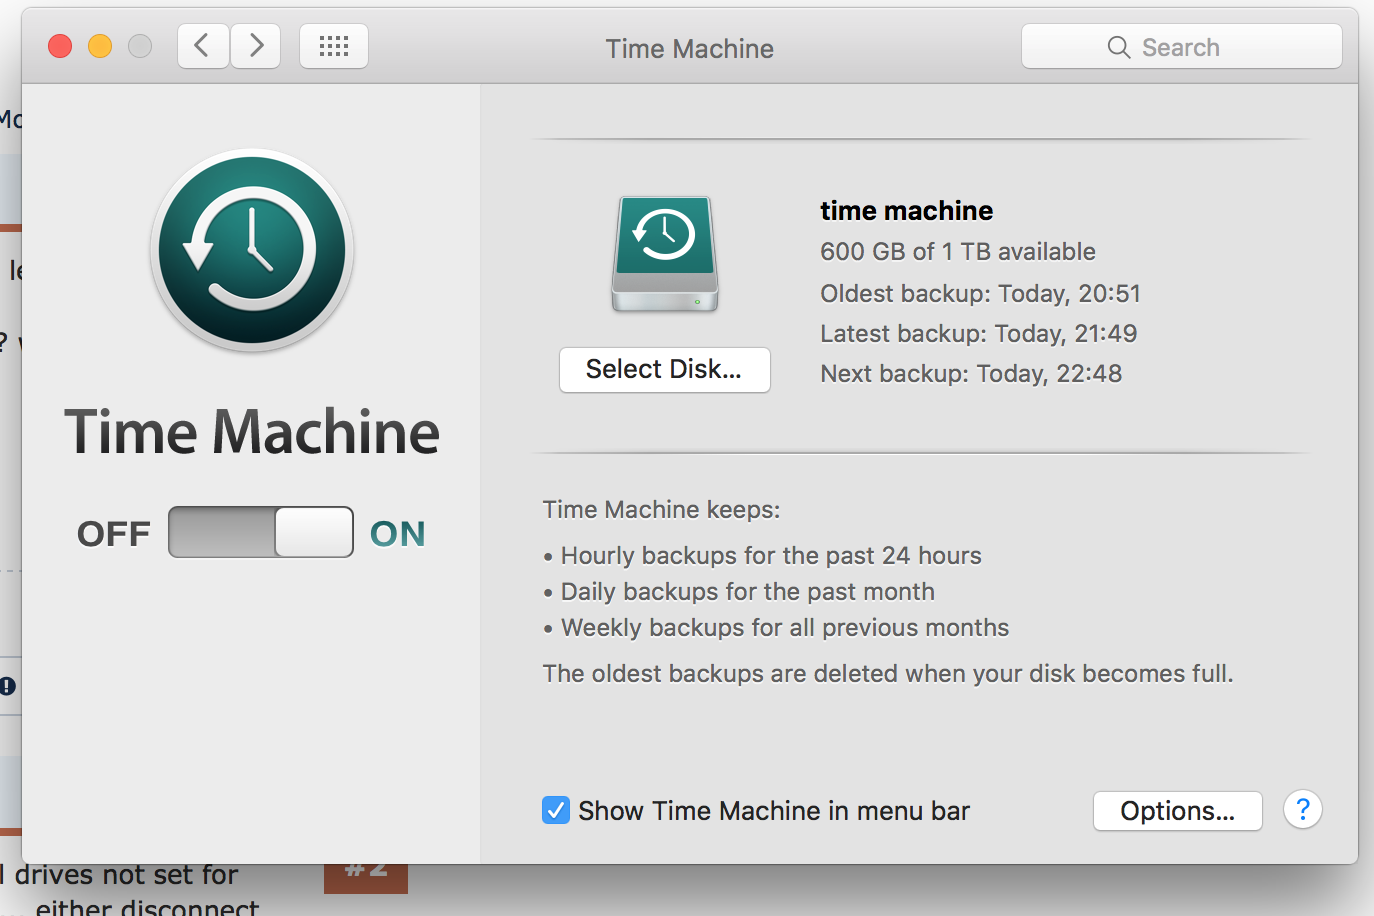Image resolution: width=1374 pixels, height=916 pixels.
Task: Click the backup disk drive icon
Action: 665,254
